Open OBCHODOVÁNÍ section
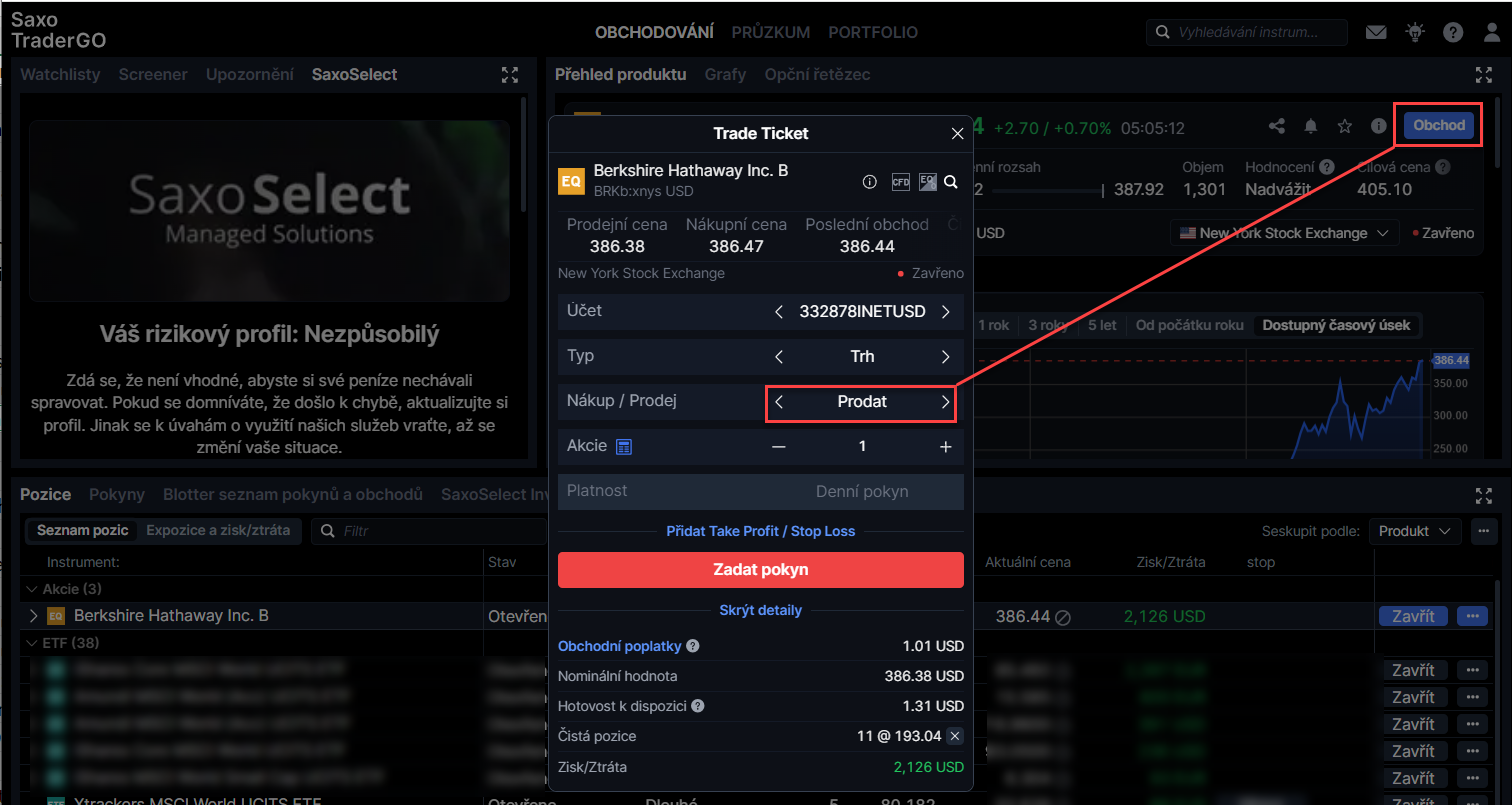The width and height of the screenshot is (1512, 805). point(654,33)
